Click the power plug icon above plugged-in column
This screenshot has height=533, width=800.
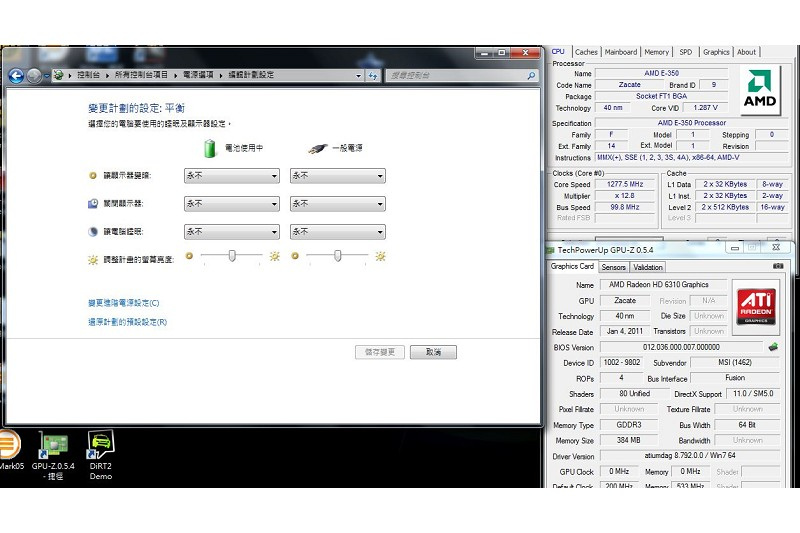click(x=318, y=148)
